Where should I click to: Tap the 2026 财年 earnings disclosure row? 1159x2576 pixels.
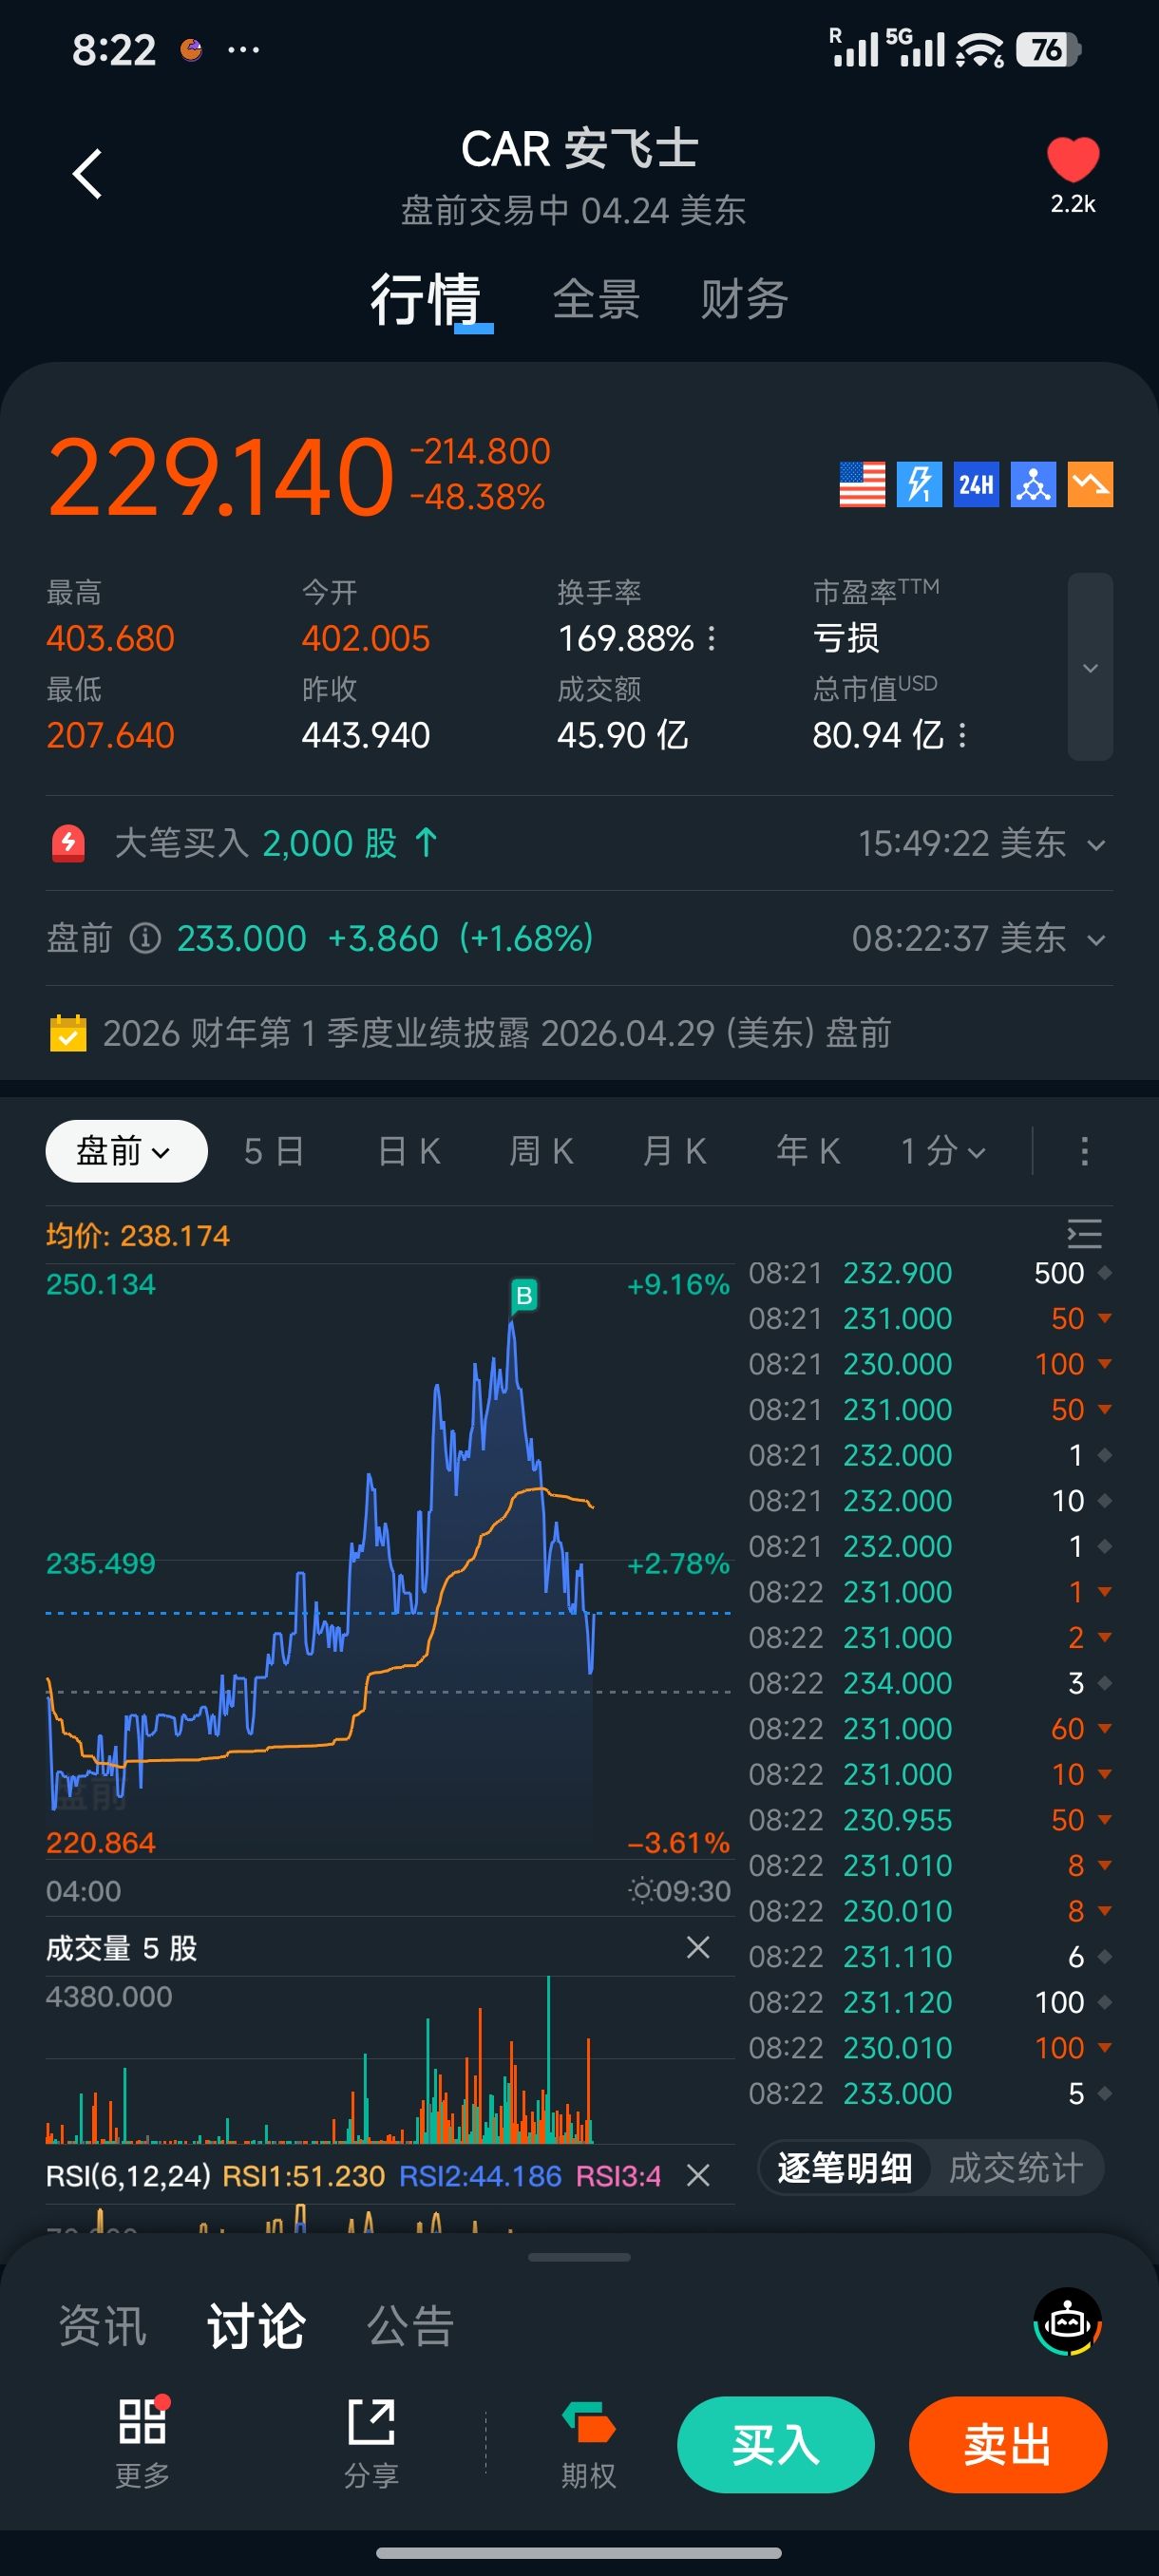pos(579,1033)
